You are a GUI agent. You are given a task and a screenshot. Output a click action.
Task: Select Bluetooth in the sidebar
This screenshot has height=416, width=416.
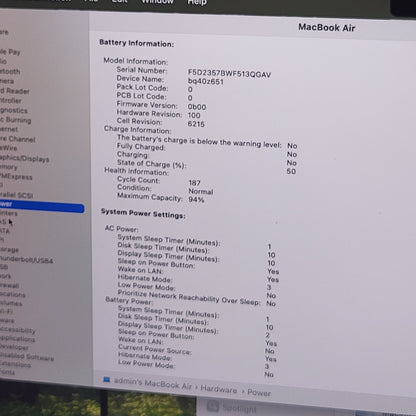tap(10, 71)
